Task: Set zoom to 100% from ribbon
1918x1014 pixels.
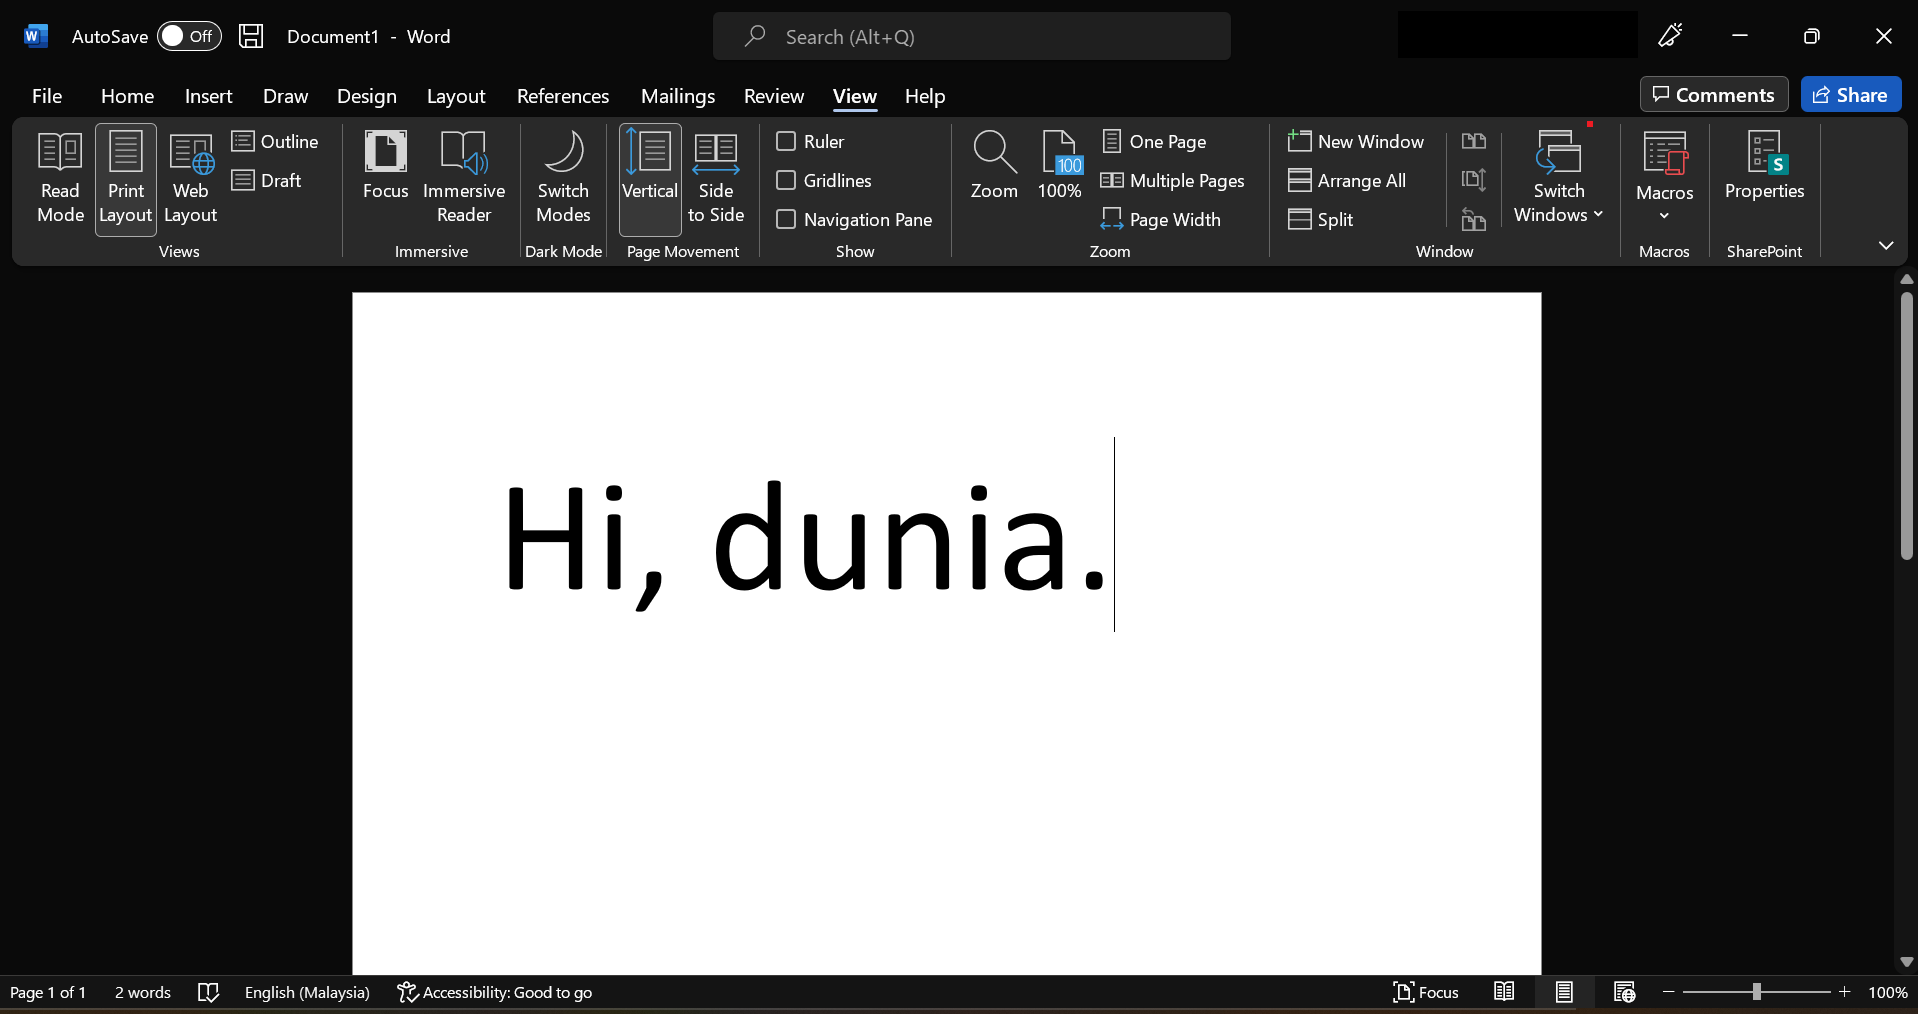Action: [1059, 165]
